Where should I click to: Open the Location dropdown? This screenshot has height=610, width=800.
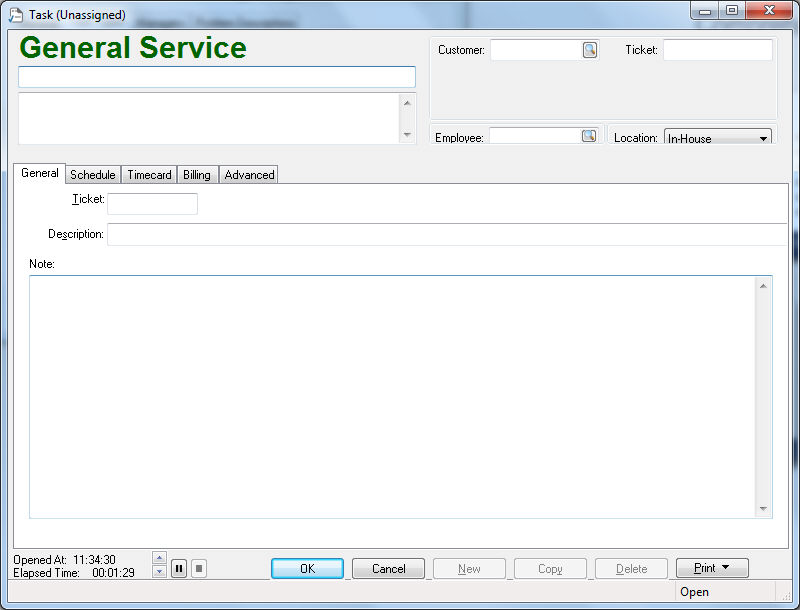pyautogui.click(x=765, y=137)
